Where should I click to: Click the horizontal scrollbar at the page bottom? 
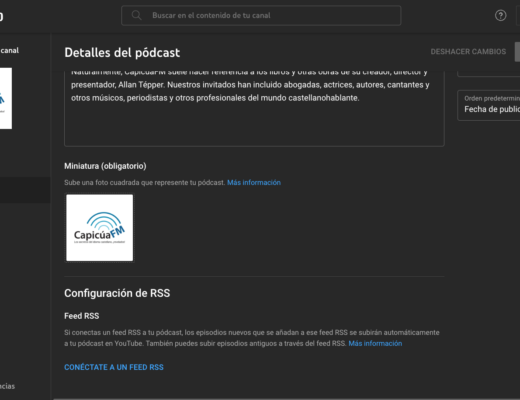point(287,399)
